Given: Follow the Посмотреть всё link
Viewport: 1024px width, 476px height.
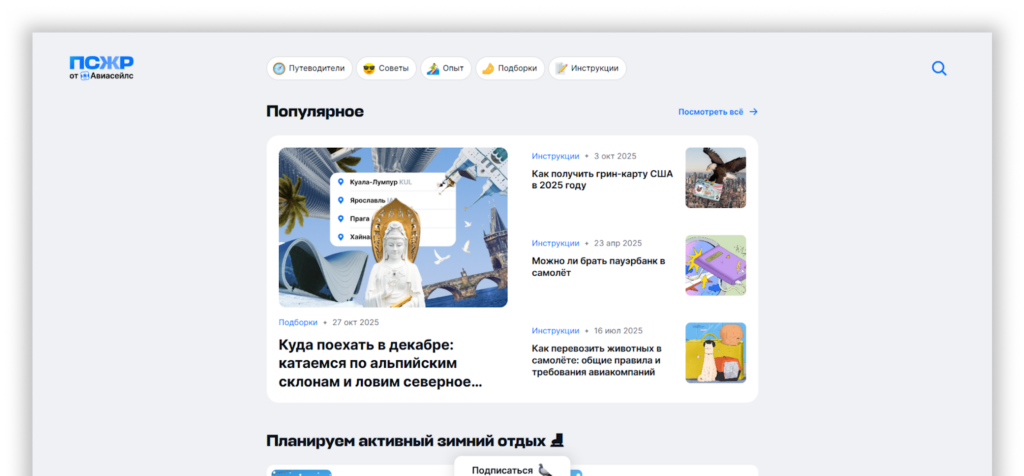Looking at the screenshot, I should pyautogui.click(x=718, y=112).
